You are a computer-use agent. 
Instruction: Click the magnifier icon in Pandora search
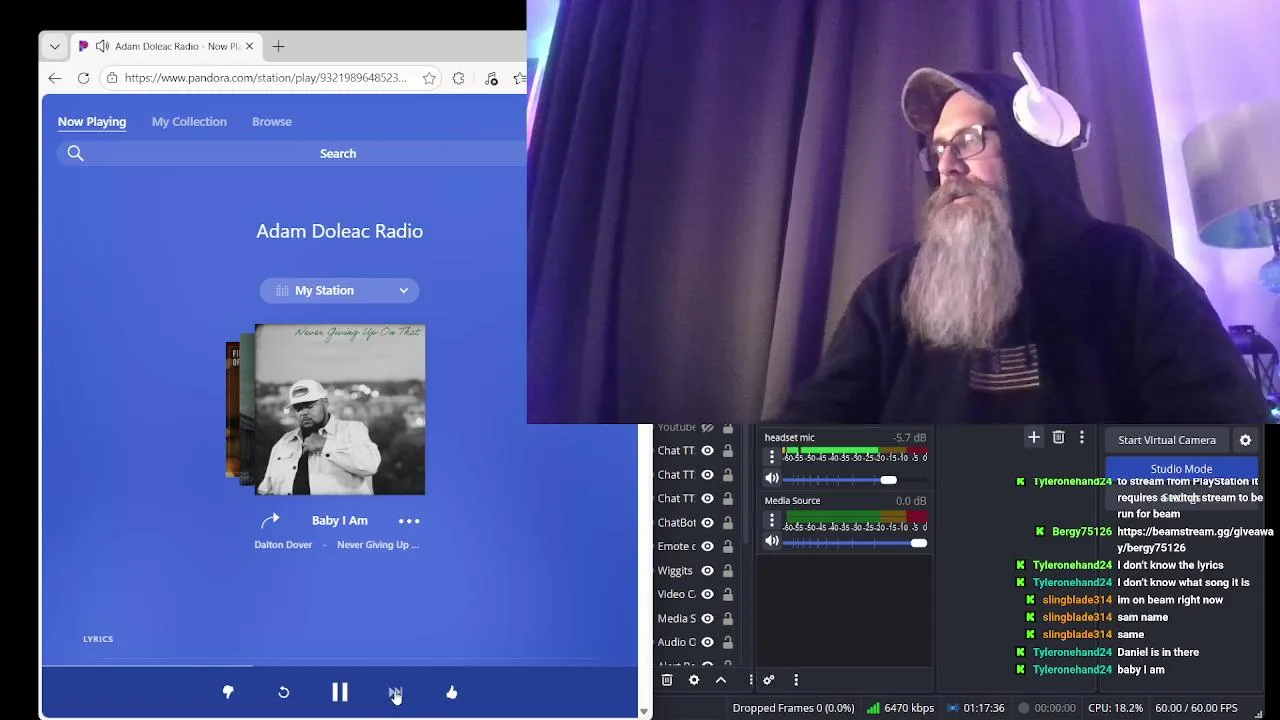[75, 153]
